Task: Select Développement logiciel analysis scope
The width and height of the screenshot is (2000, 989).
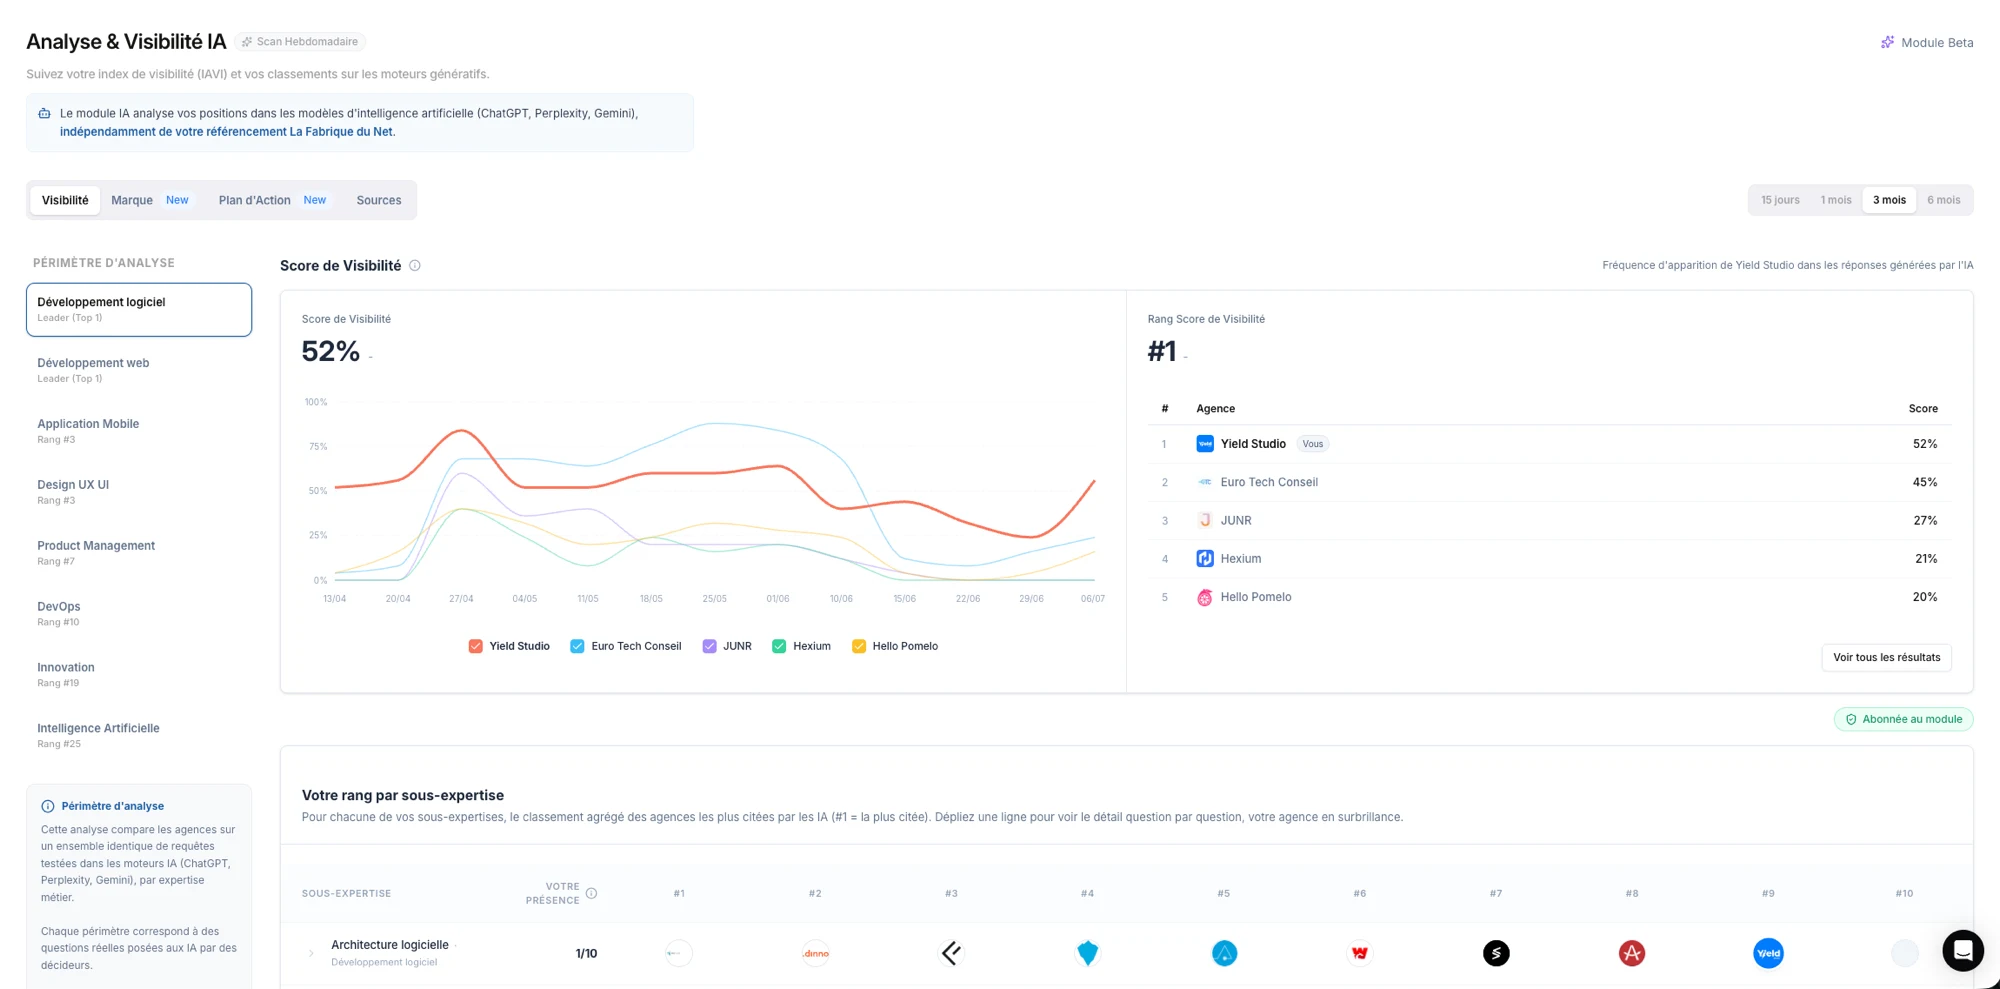Action: click(139, 309)
